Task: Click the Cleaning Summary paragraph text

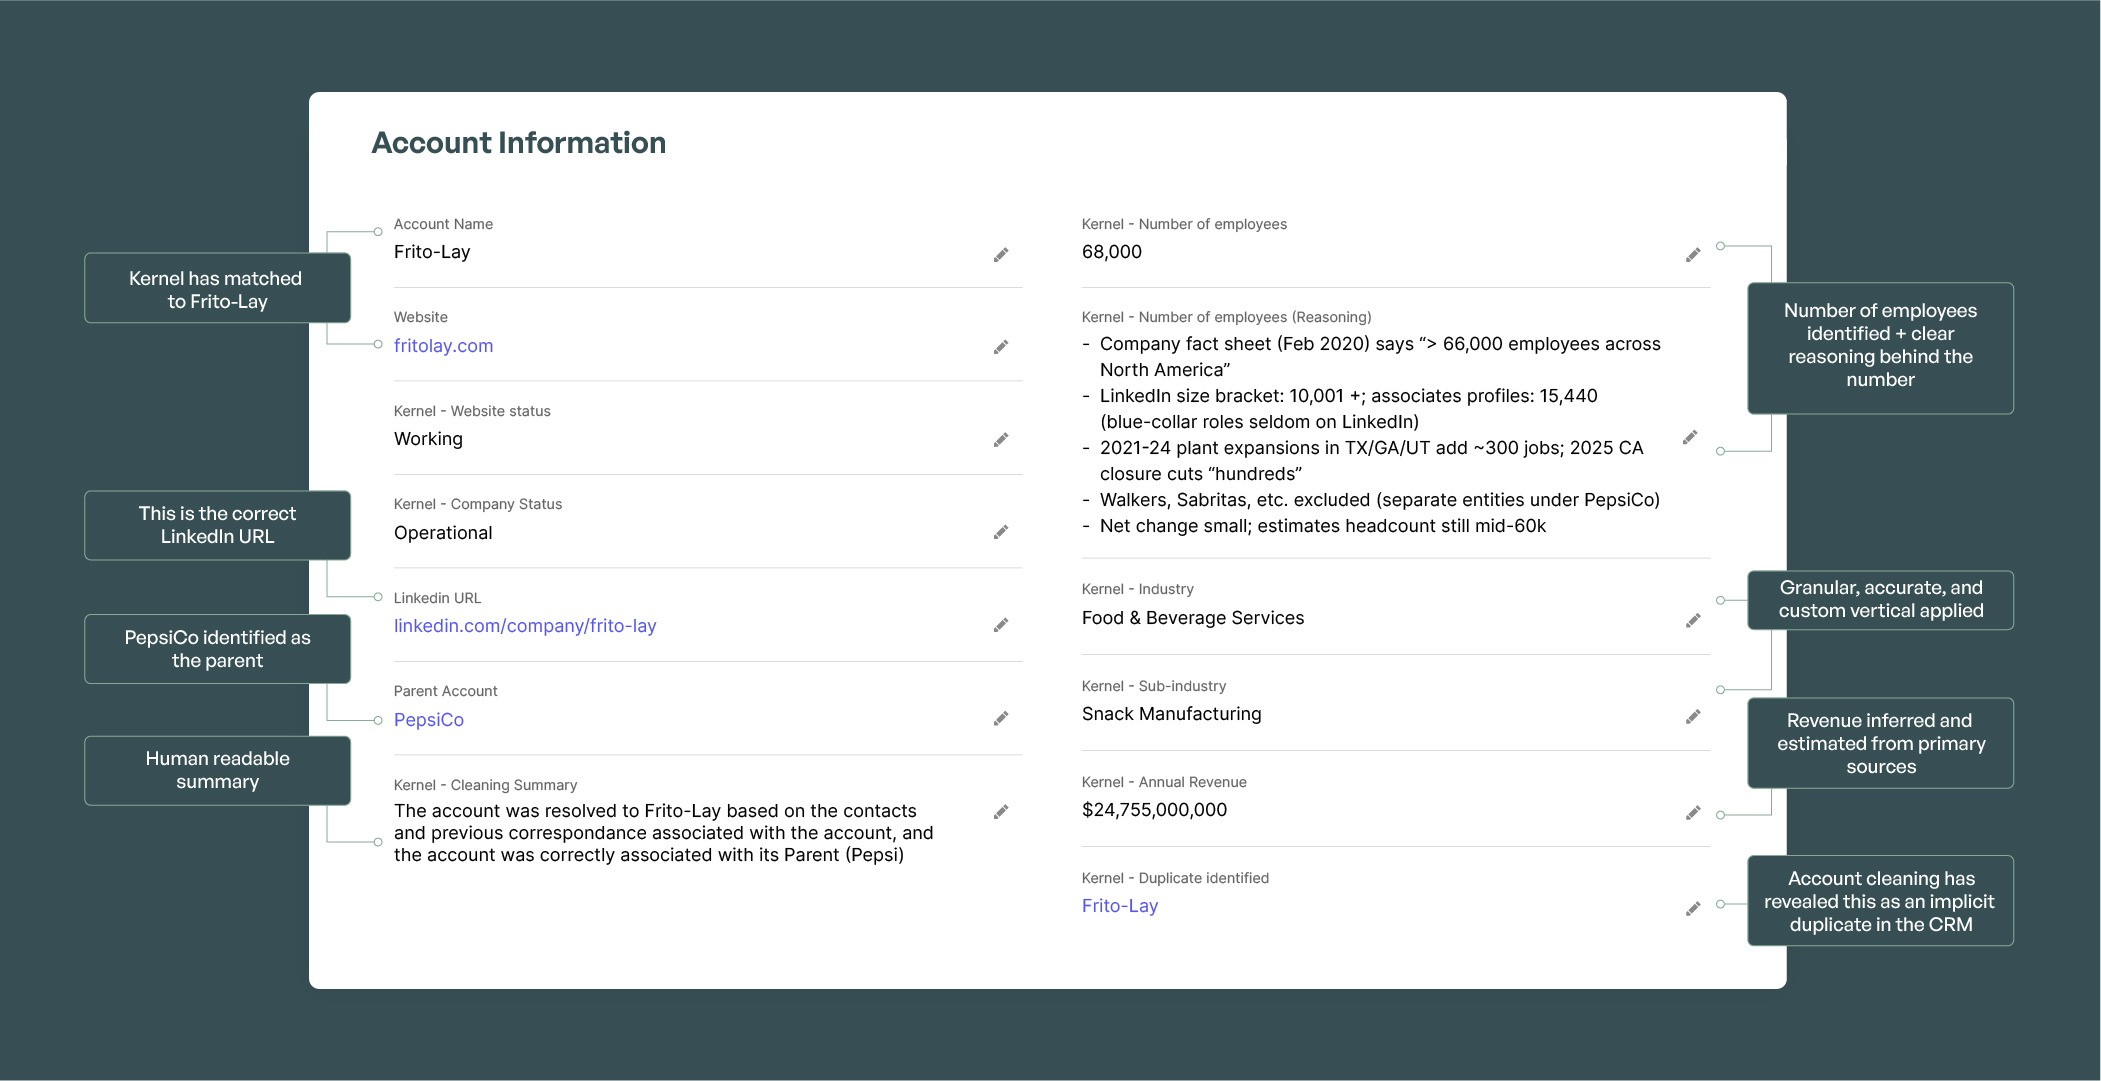Action: click(x=664, y=833)
